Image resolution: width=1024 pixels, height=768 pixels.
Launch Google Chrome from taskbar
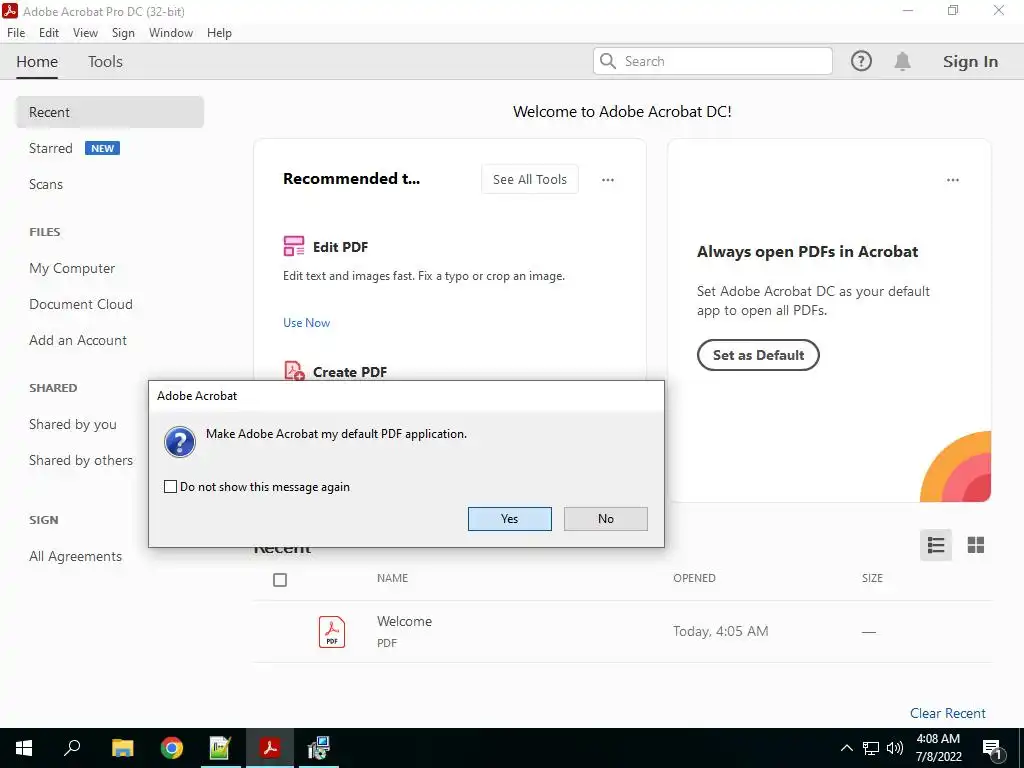tap(172, 748)
